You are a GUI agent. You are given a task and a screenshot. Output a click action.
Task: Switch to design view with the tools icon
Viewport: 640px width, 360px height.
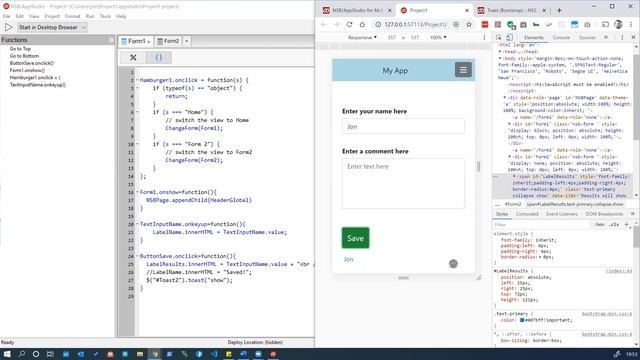pos(133,58)
